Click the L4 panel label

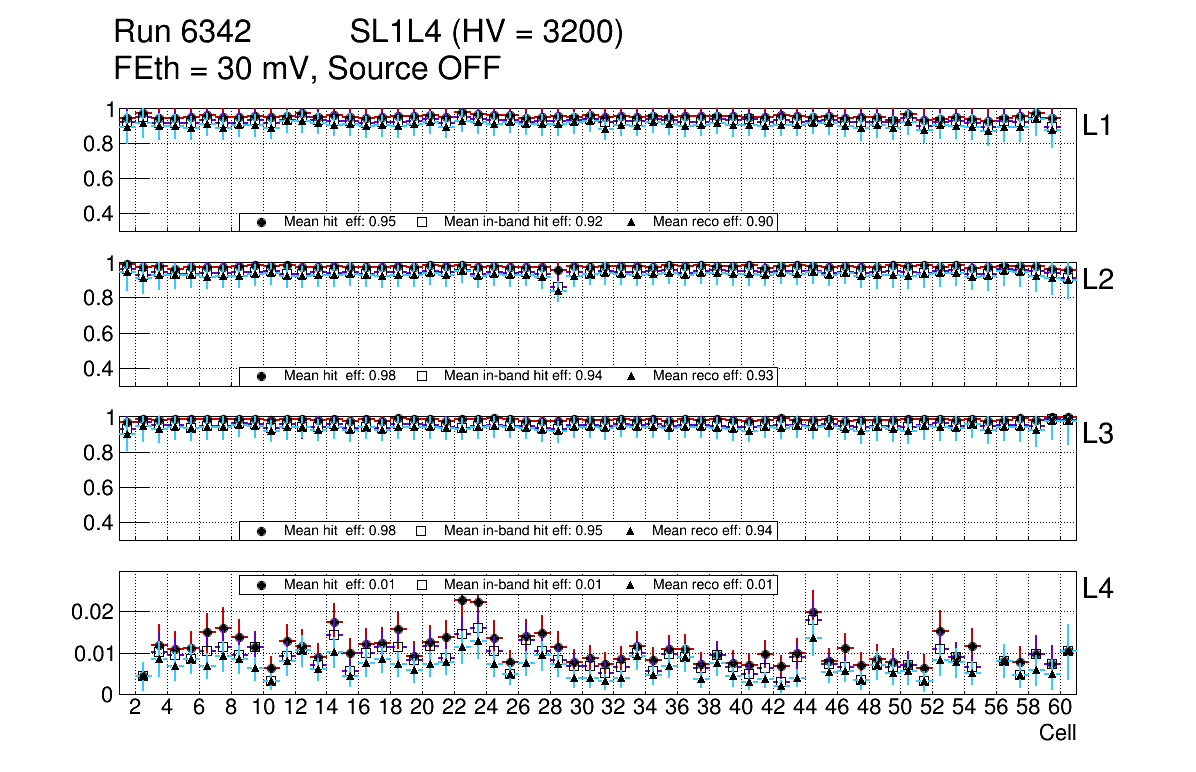point(1098,589)
